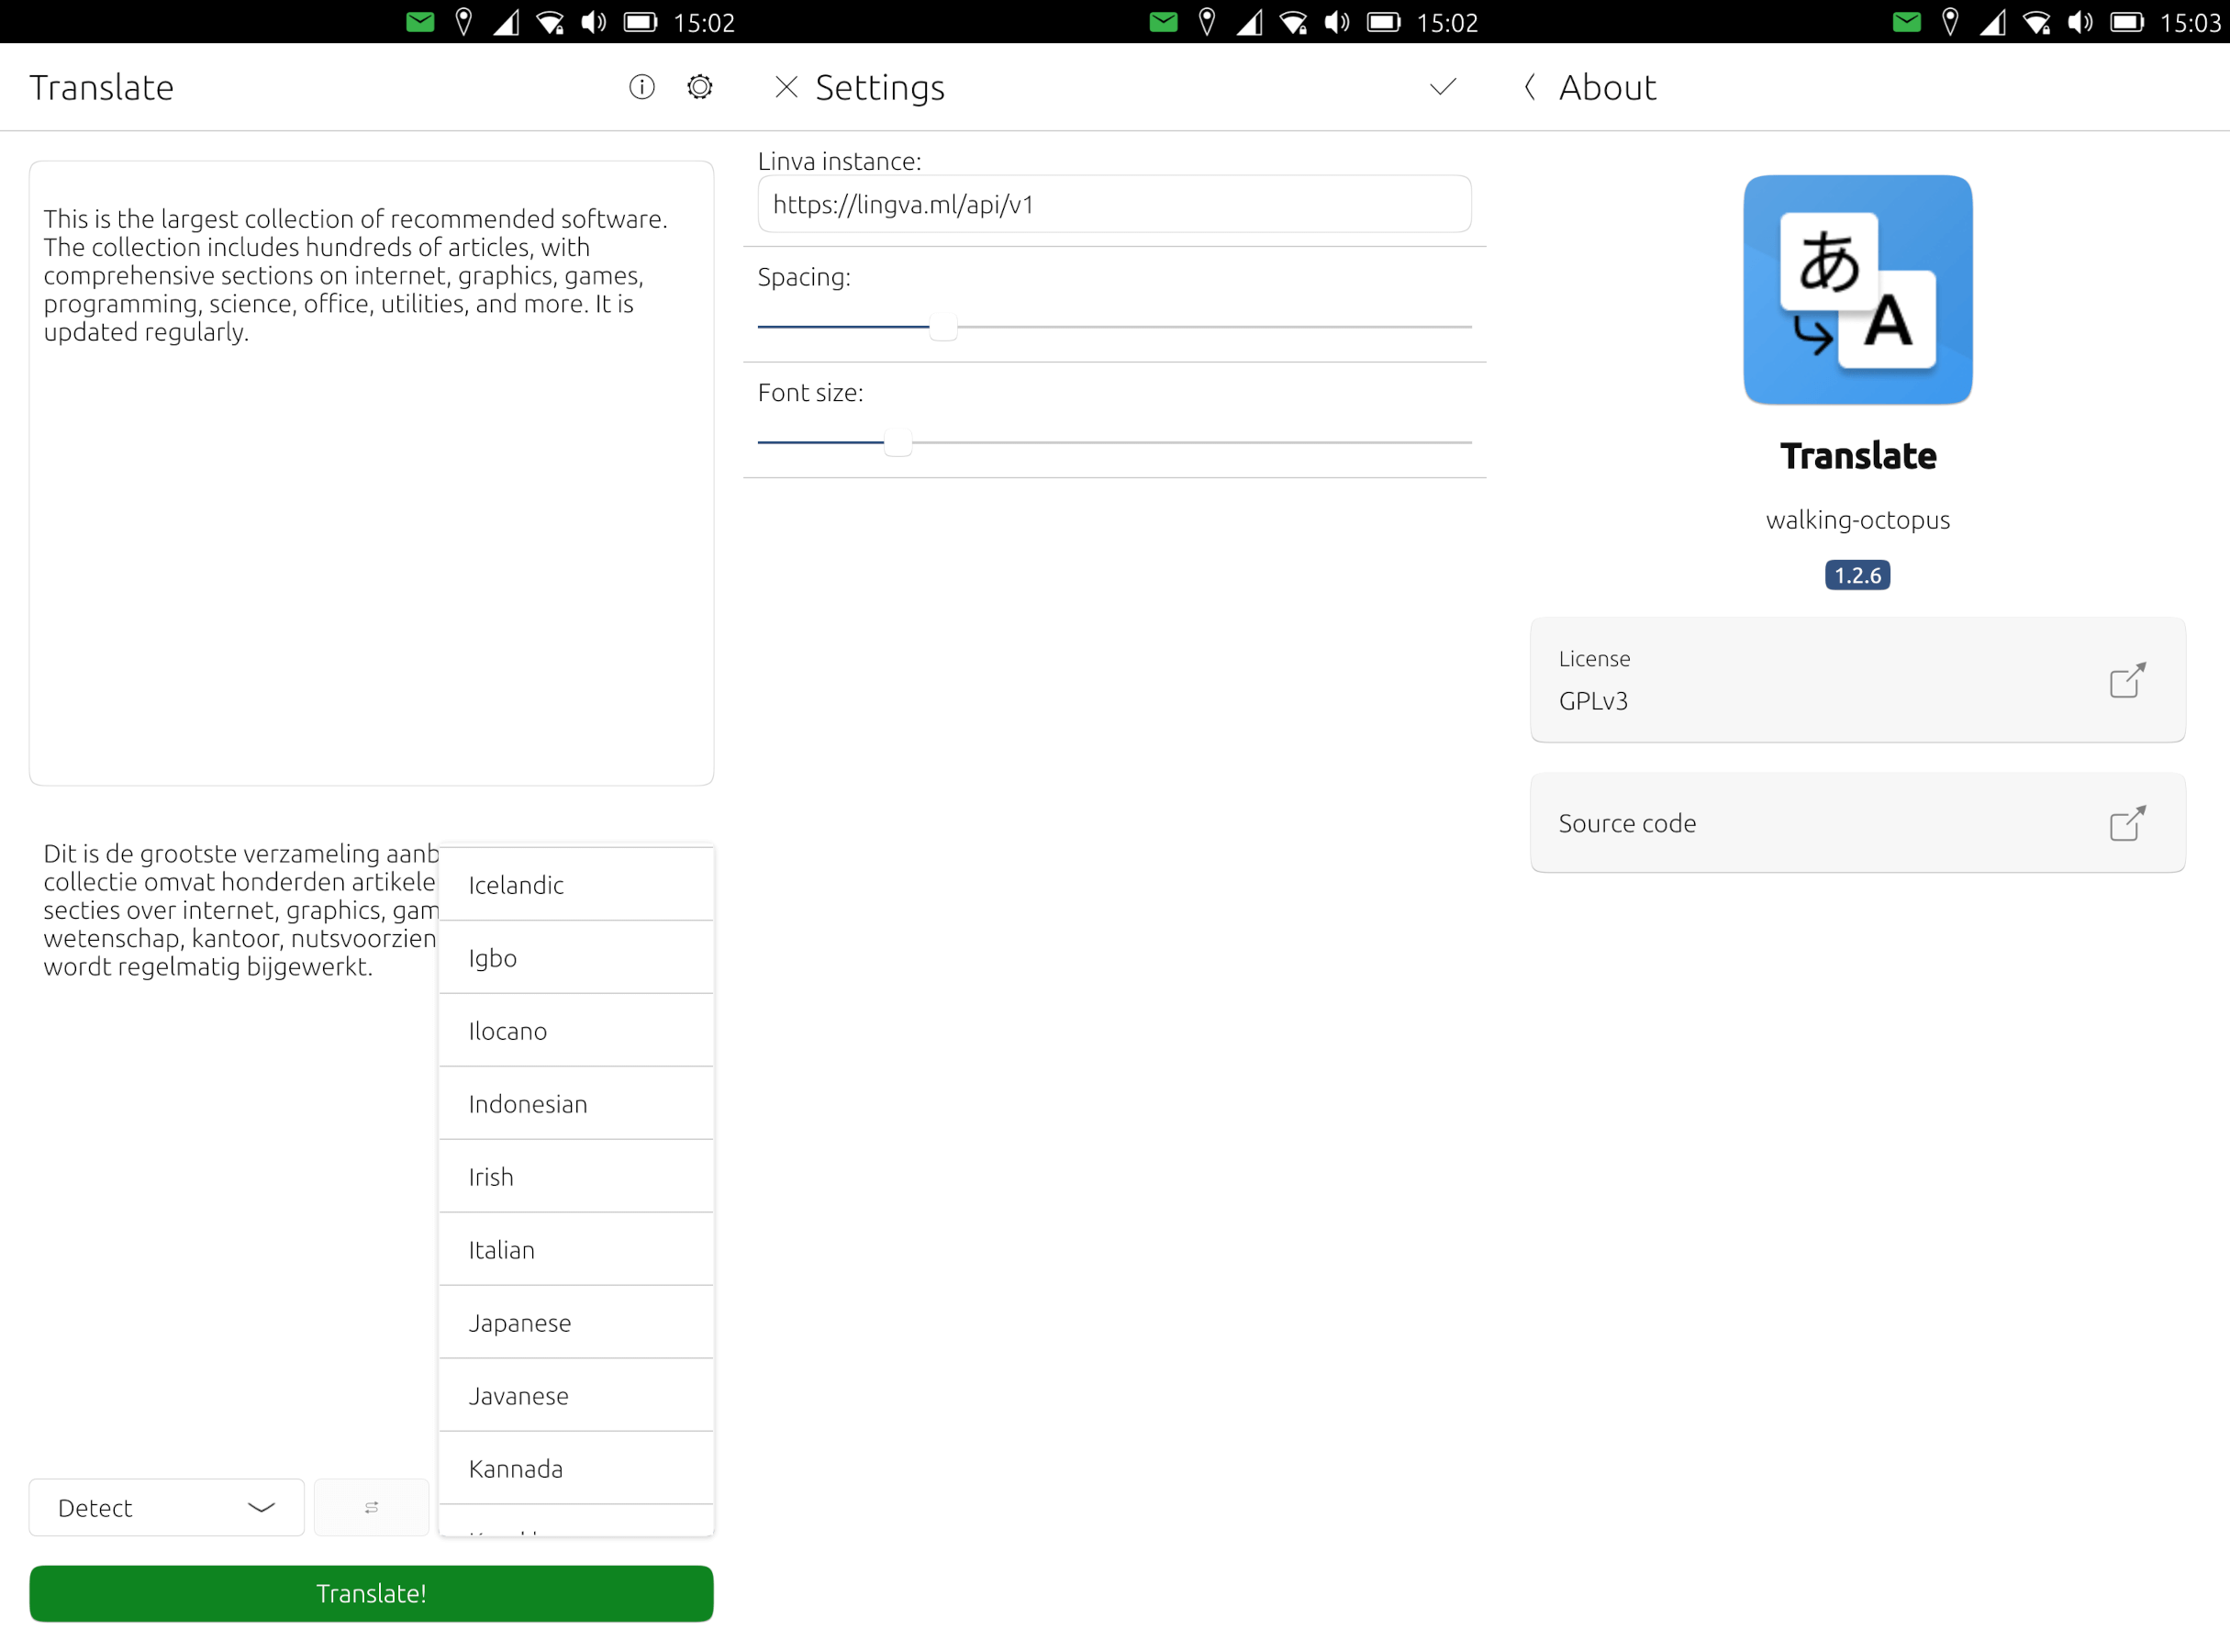Open GPLv3 license external link icon
The width and height of the screenshot is (2230, 1652).
(x=2126, y=680)
